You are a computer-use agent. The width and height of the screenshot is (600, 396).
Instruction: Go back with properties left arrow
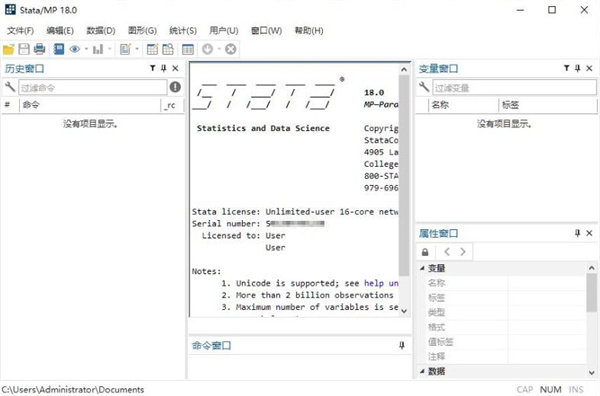[447, 252]
